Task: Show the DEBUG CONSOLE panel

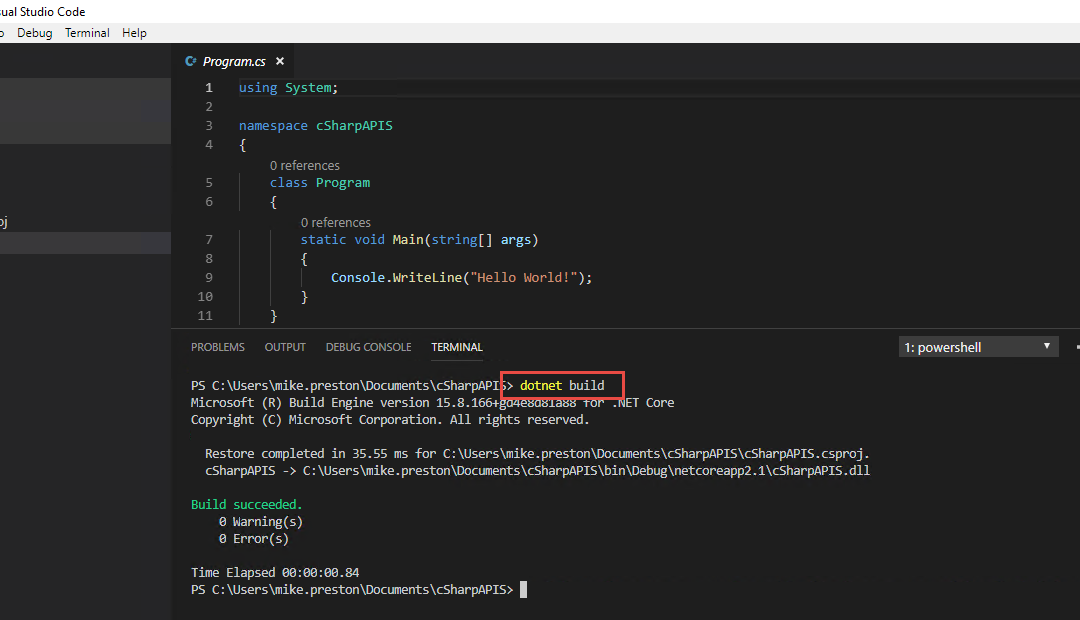Action: 368,347
